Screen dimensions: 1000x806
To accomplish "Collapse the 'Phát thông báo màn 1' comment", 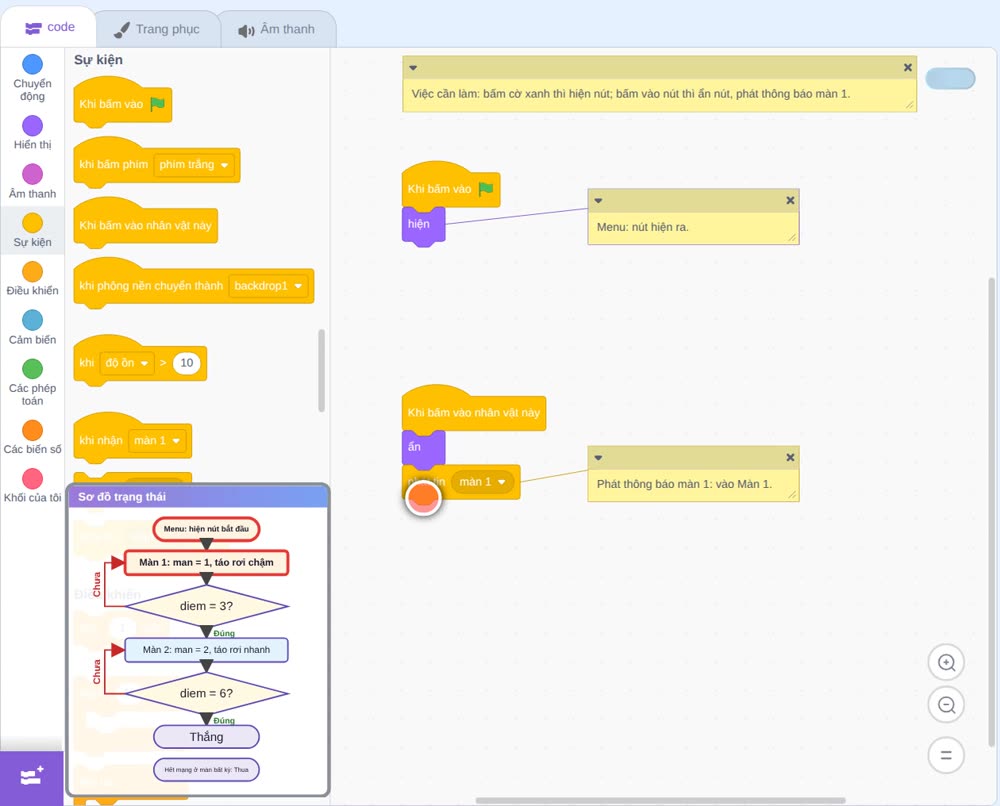I will click(x=598, y=457).
